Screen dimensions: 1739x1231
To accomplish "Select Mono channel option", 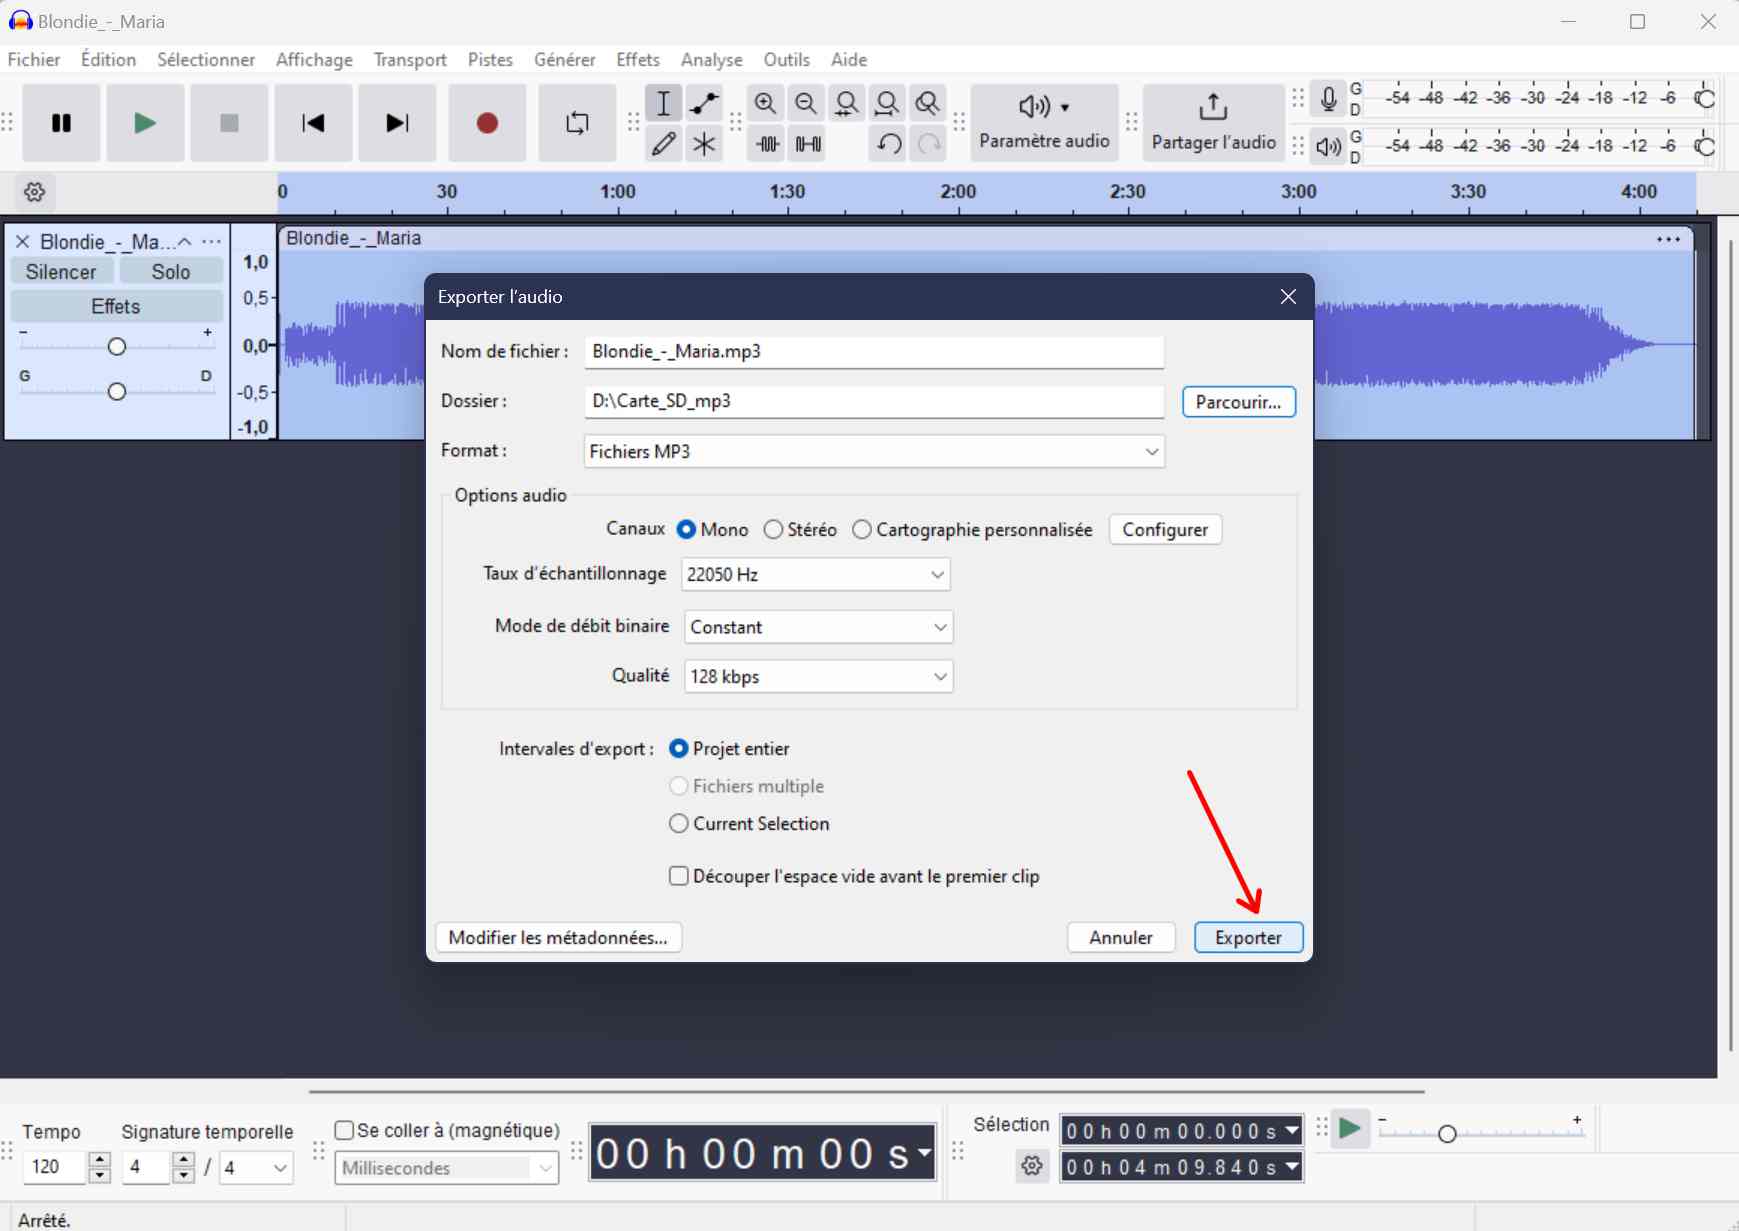I will point(712,530).
